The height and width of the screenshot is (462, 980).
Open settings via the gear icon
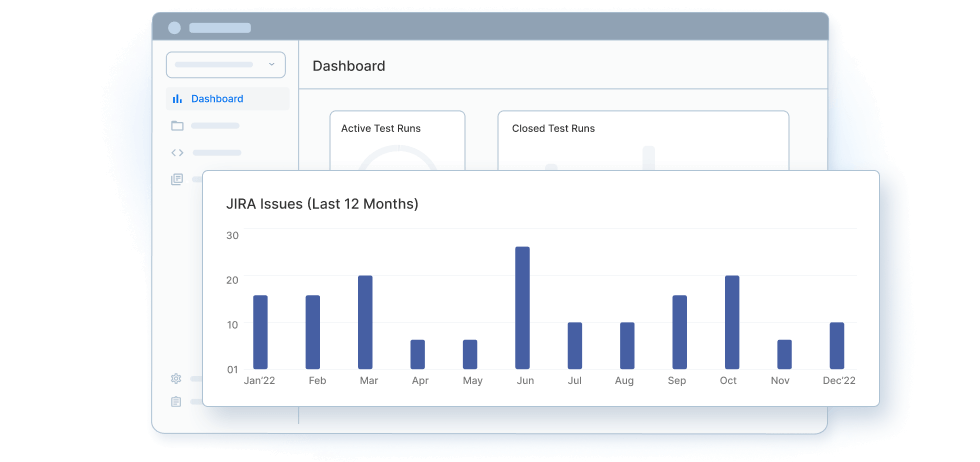176,379
